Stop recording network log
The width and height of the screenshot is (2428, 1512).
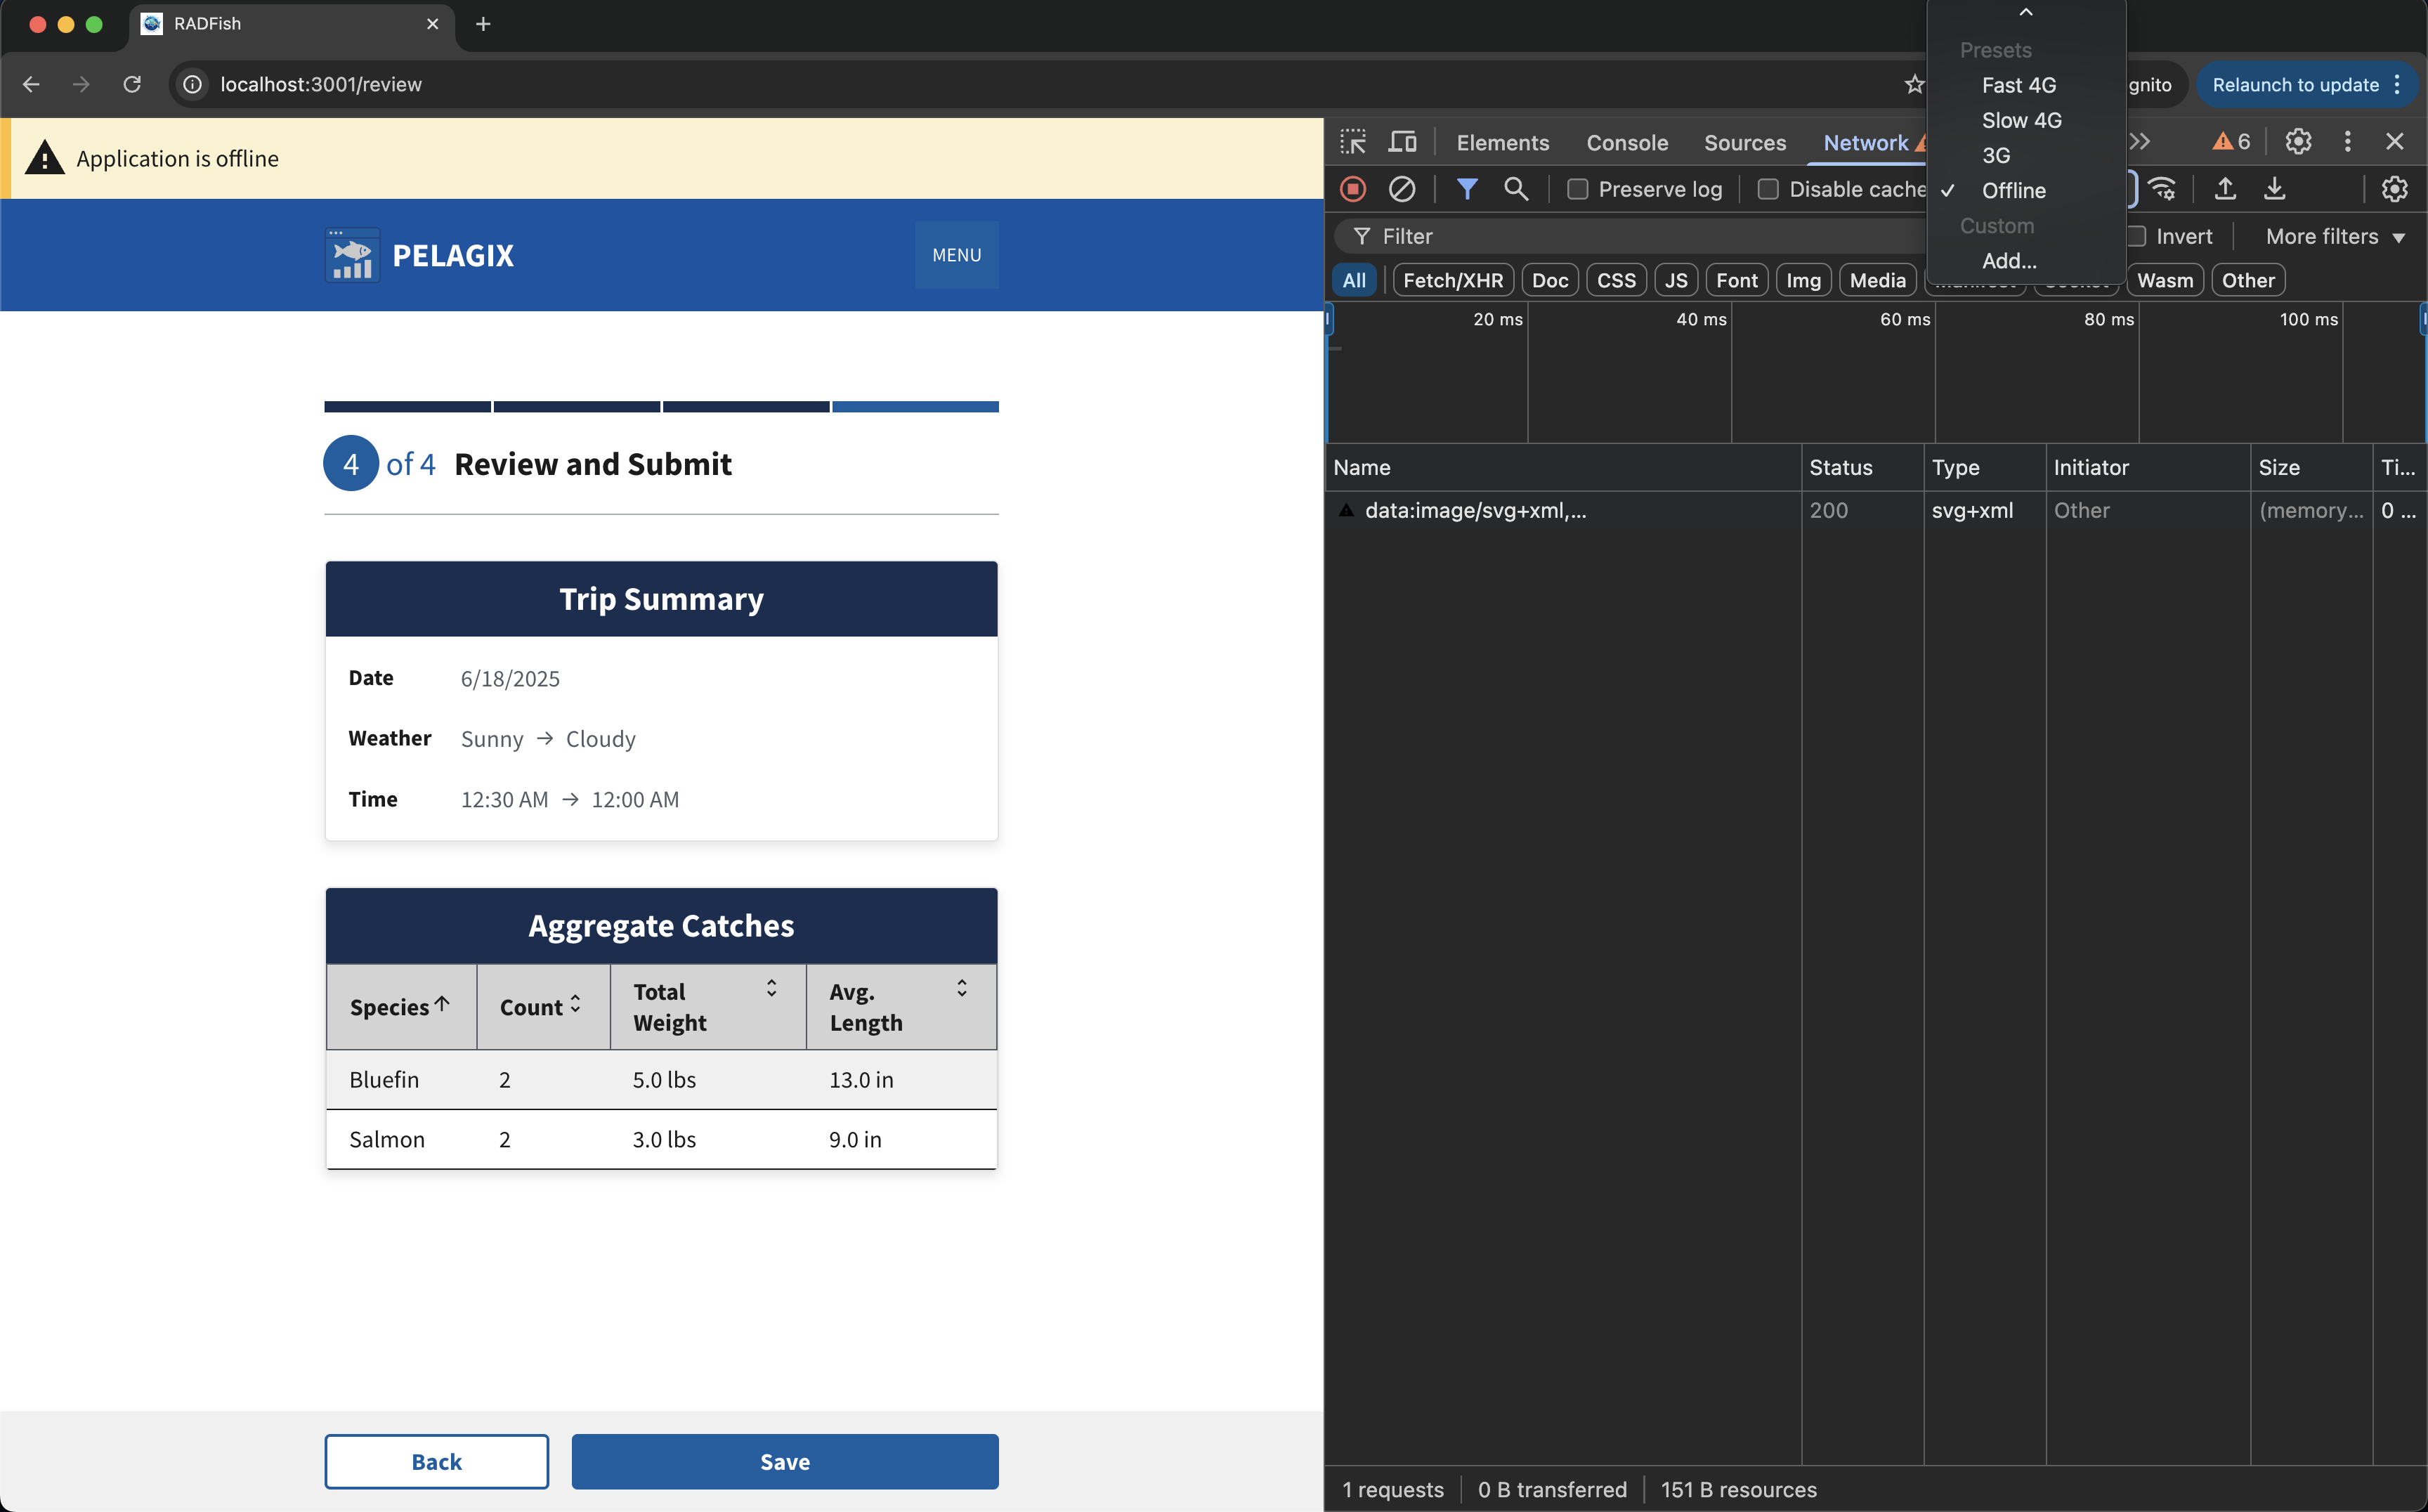tap(1353, 189)
